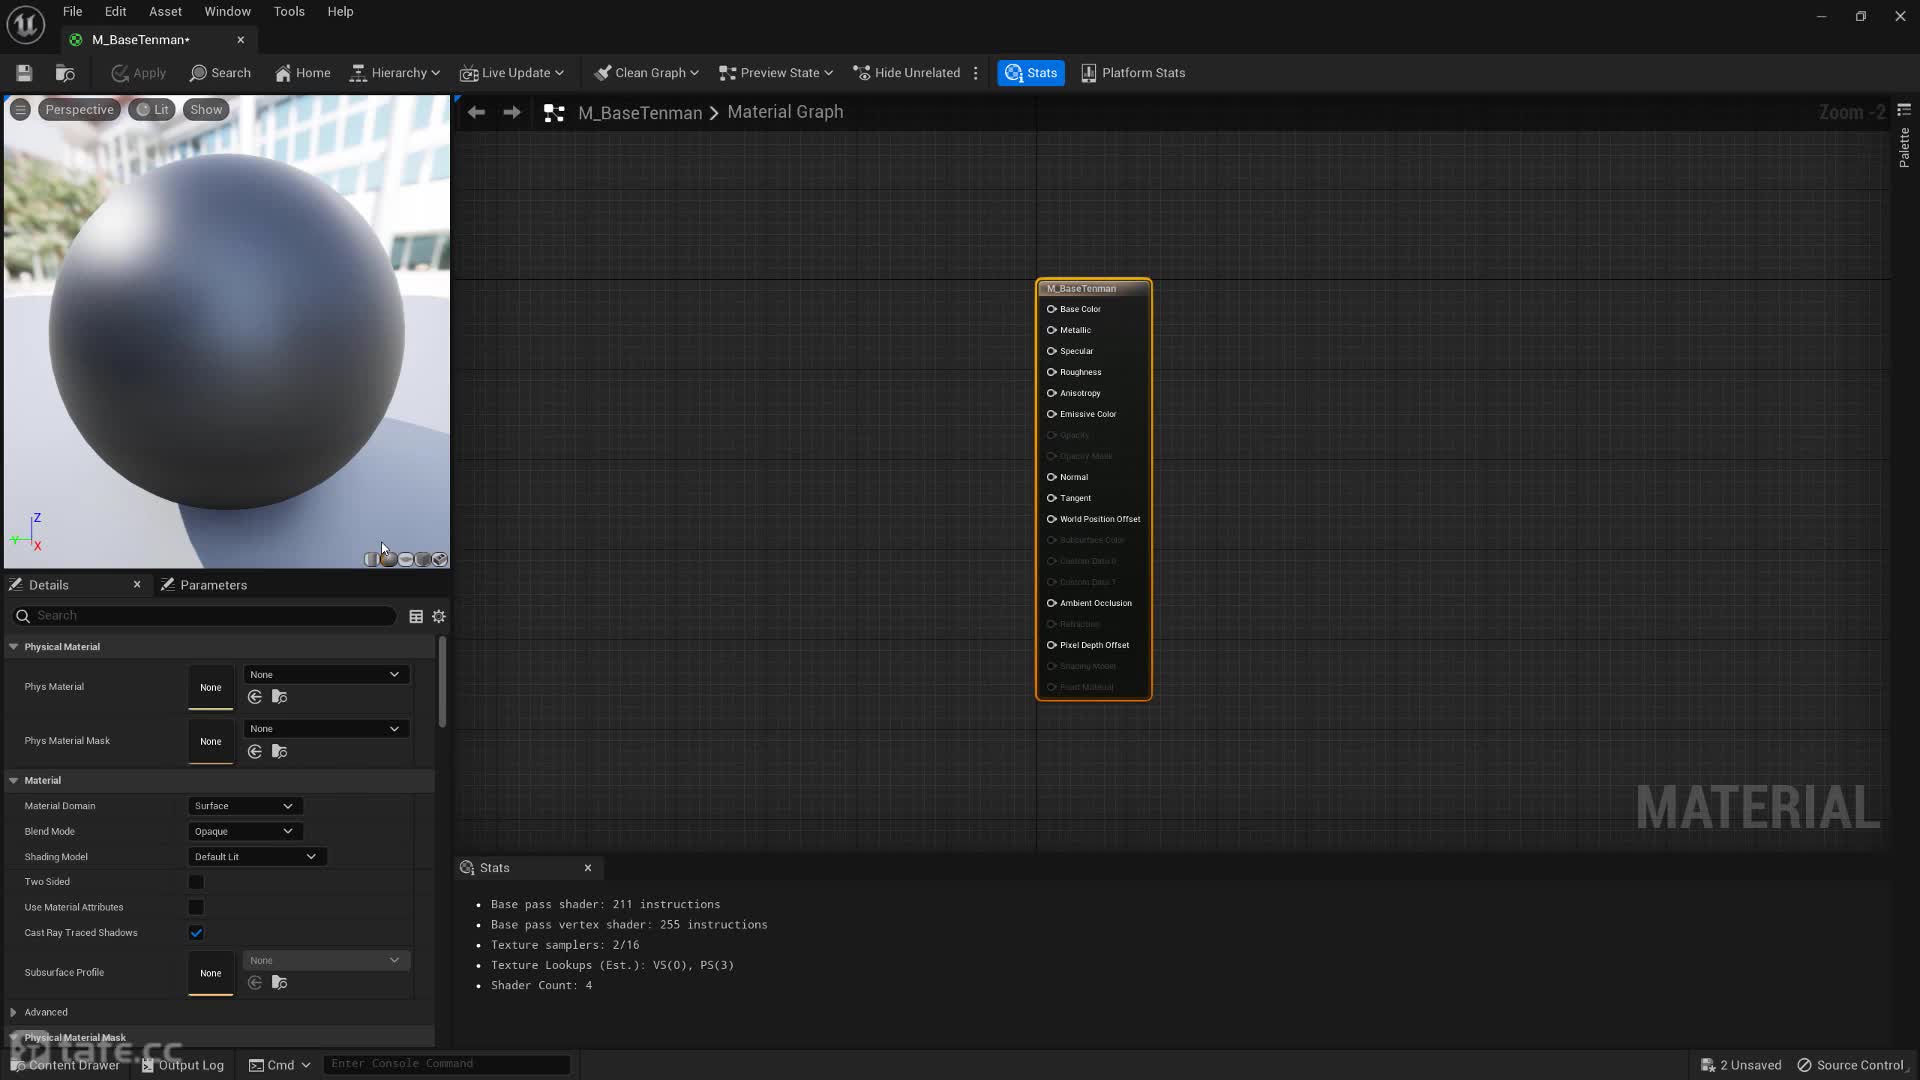Open the Preview State dropdown
The image size is (1920, 1080).
(776, 73)
